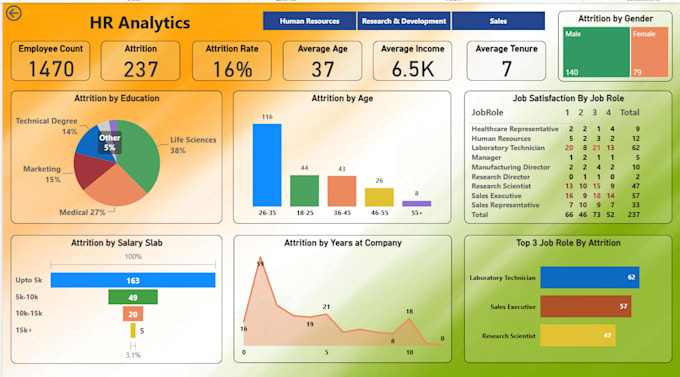Image resolution: width=680 pixels, height=377 pixels.
Task: Select the 26-35 age bar
Action: click(x=267, y=165)
